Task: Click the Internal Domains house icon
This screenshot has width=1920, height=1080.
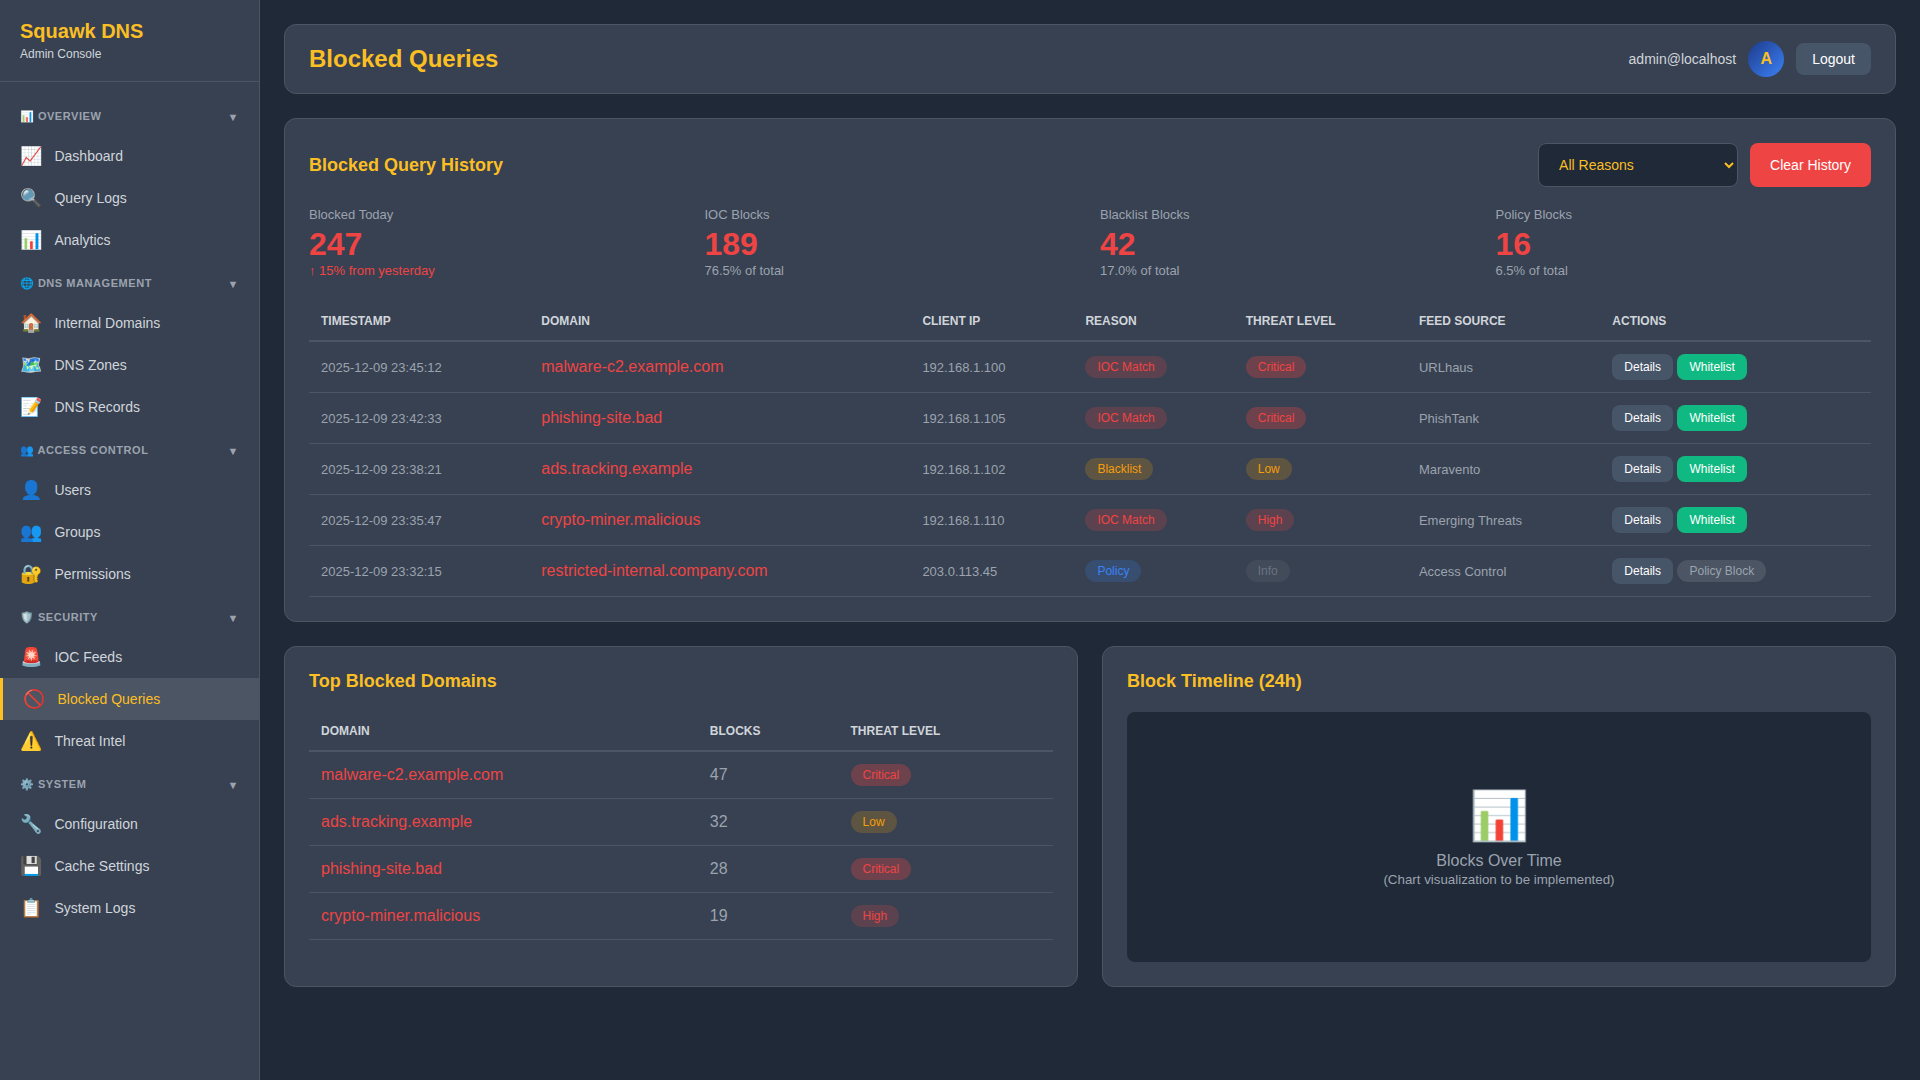Action: (31, 323)
